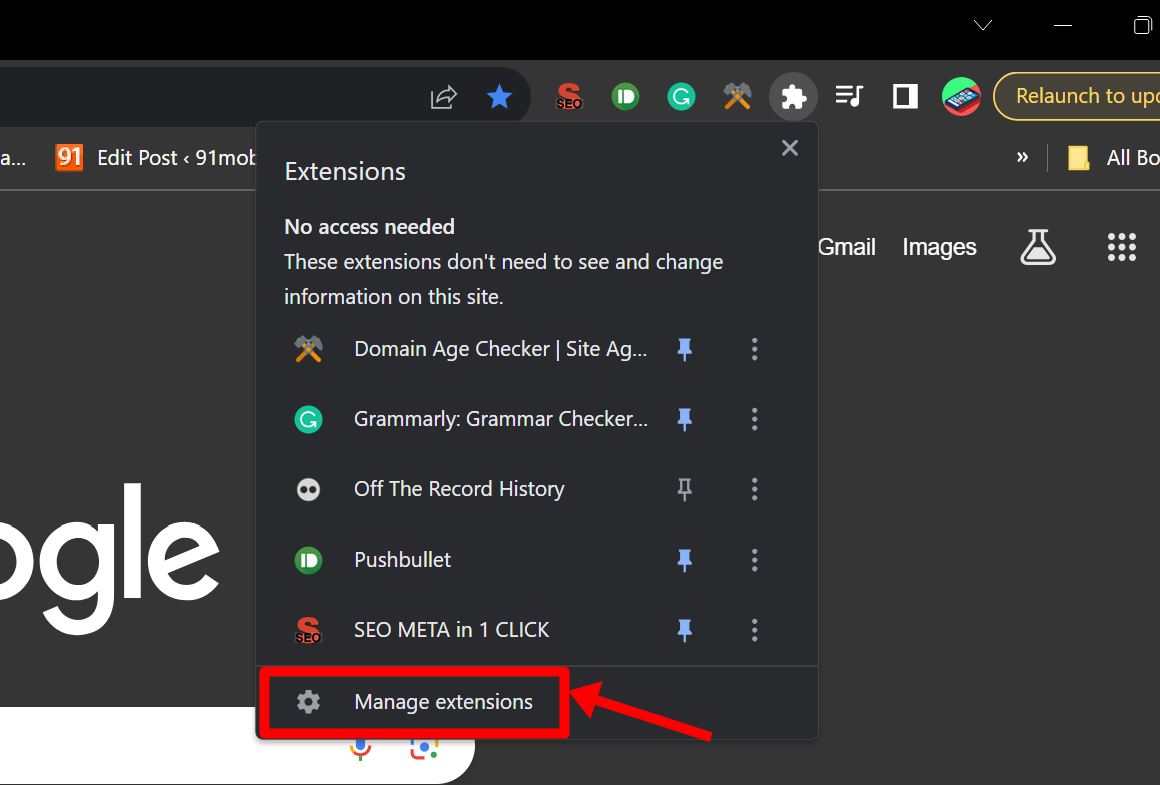Click the SEO META icon in extensions list
Image resolution: width=1160 pixels, height=785 pixels.
[308, 630]
